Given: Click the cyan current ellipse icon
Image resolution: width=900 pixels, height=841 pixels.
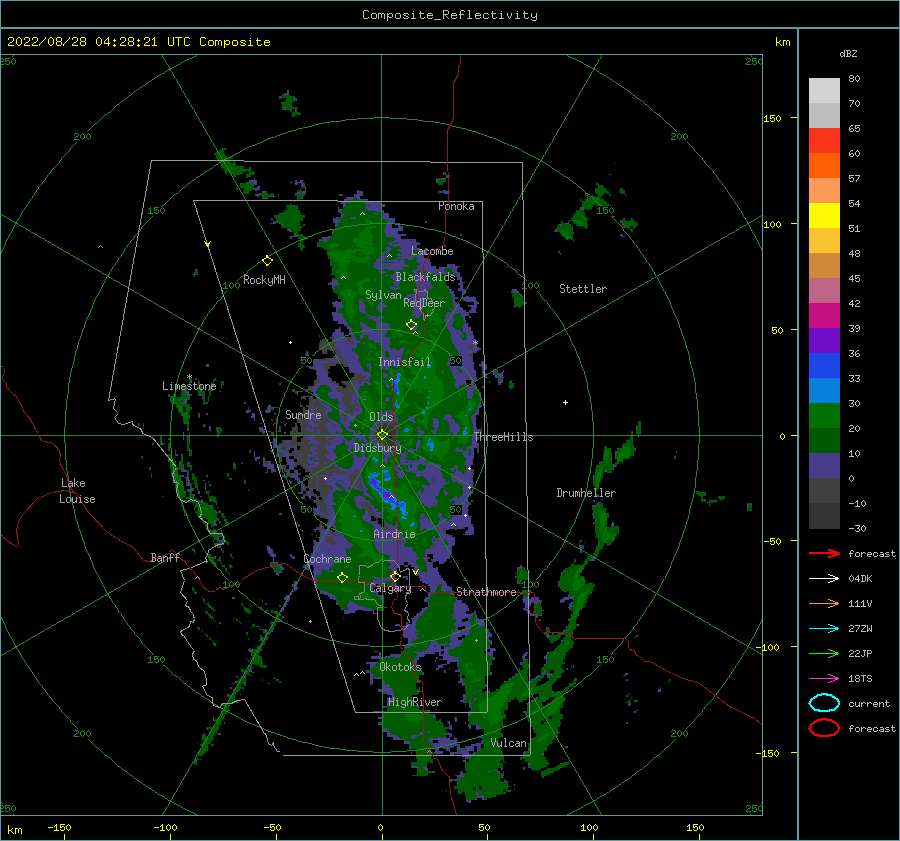Looking at the screenshot, I should pyautogui.click(x=824, y=703).
